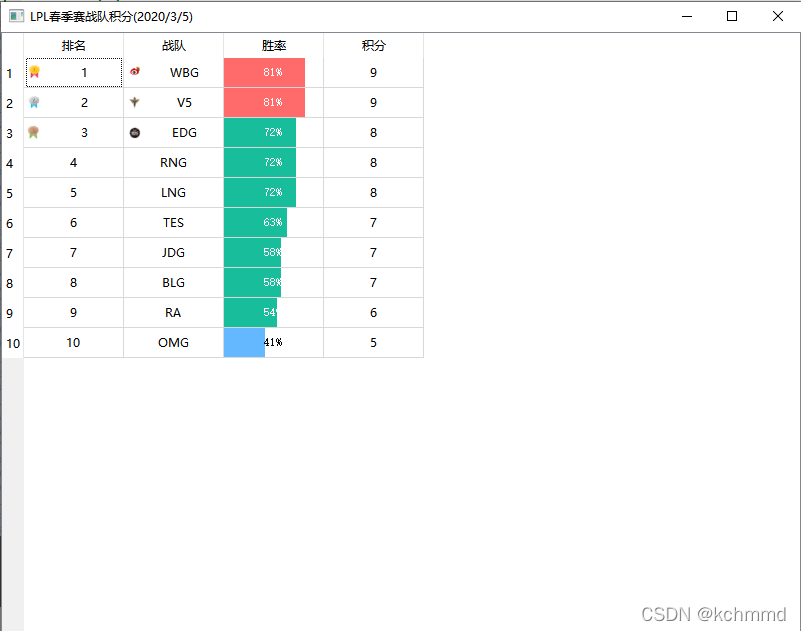Select row header 7

click(x=12, y=253)
